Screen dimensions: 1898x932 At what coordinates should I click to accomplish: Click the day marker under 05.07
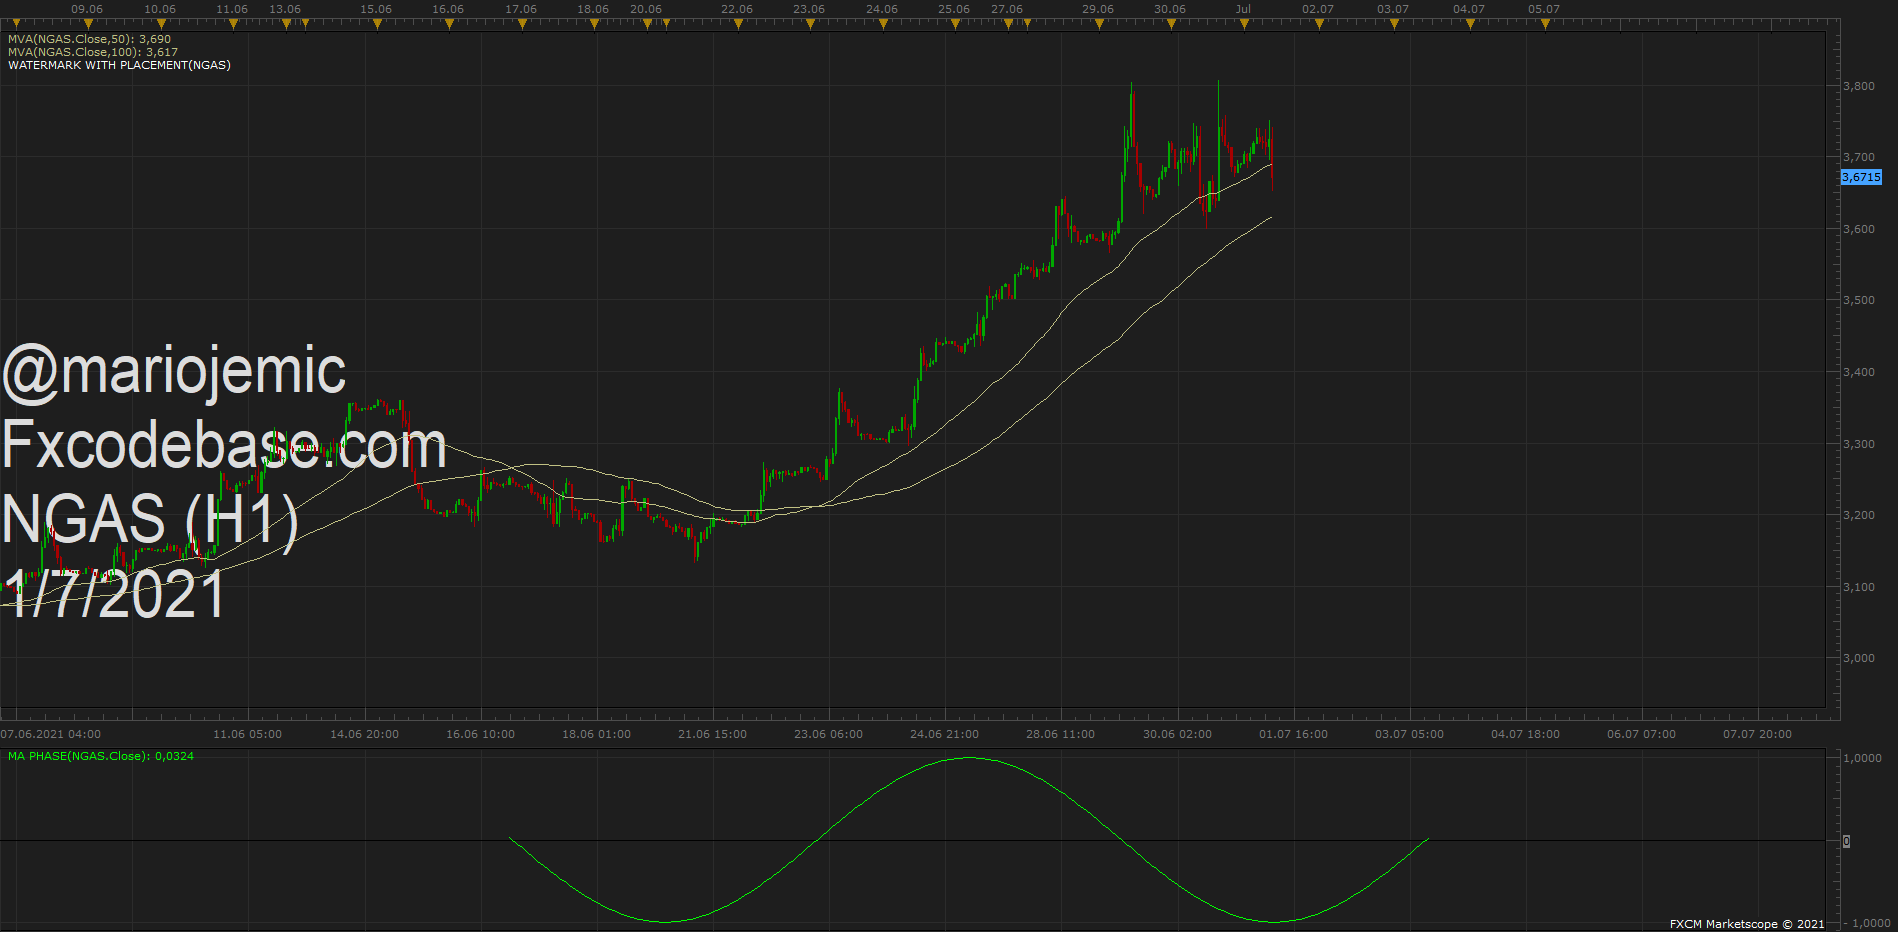coord(1545,24)
